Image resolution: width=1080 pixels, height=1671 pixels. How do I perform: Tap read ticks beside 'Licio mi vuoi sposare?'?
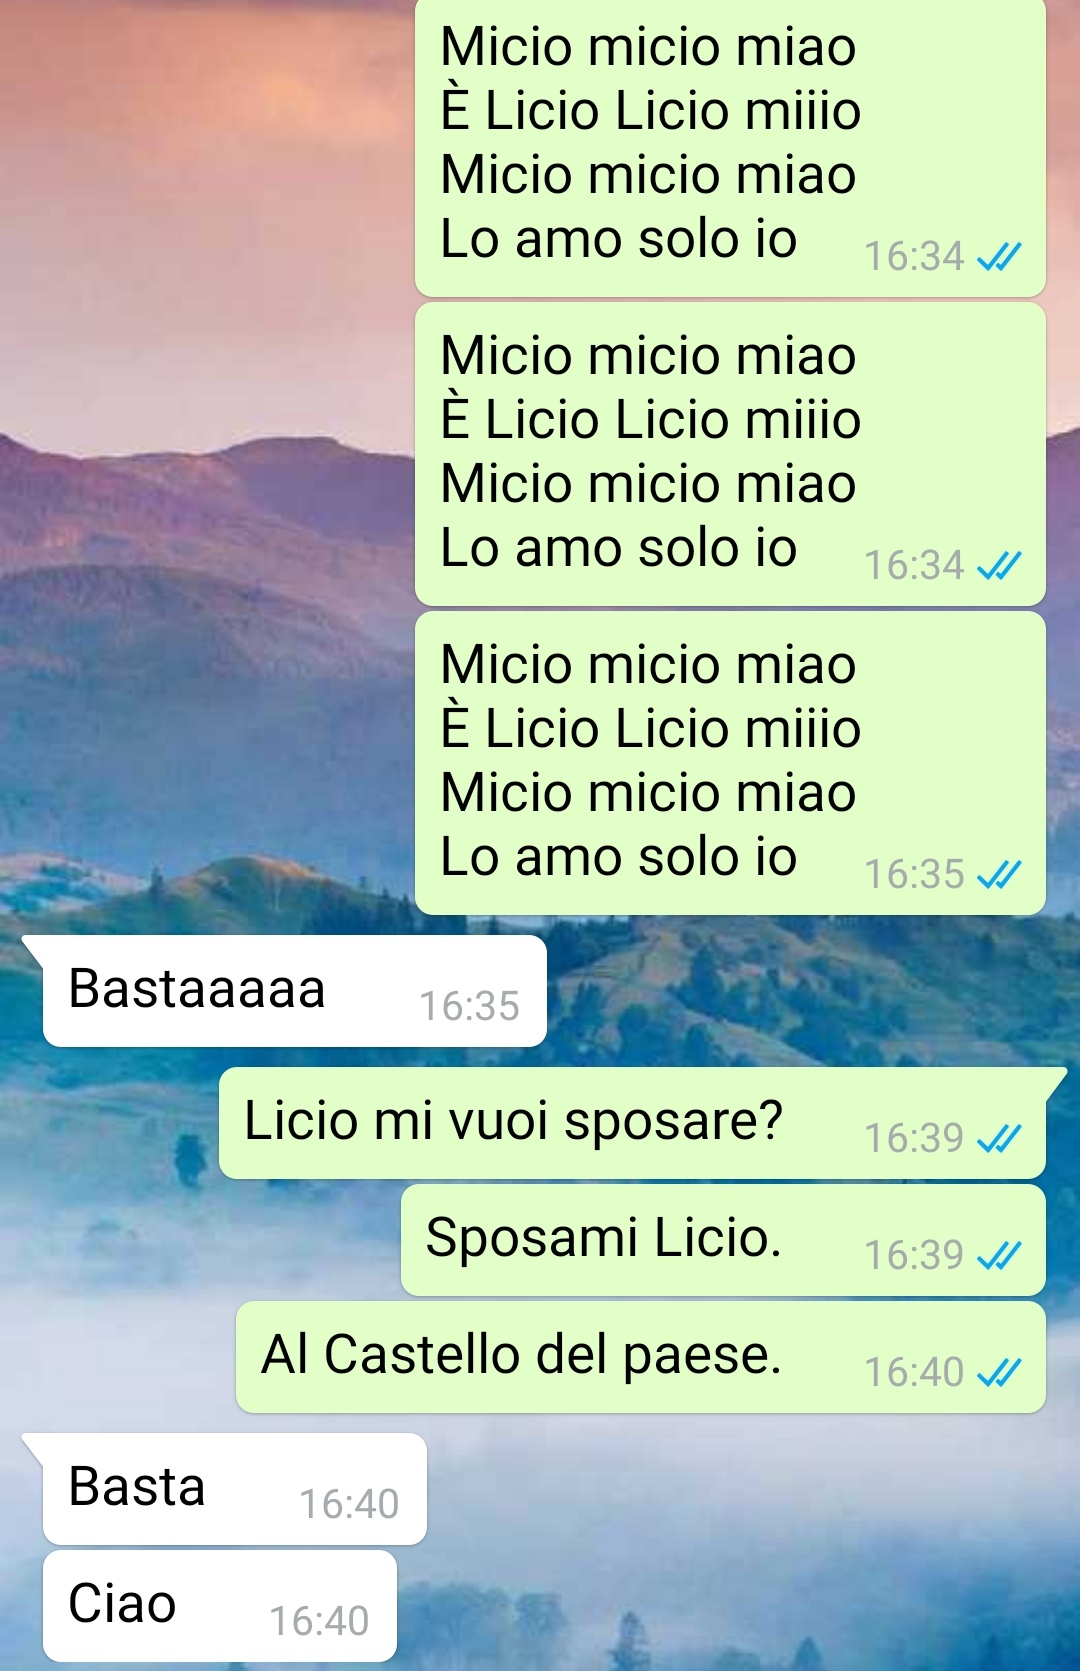[x=999, y=1139]
